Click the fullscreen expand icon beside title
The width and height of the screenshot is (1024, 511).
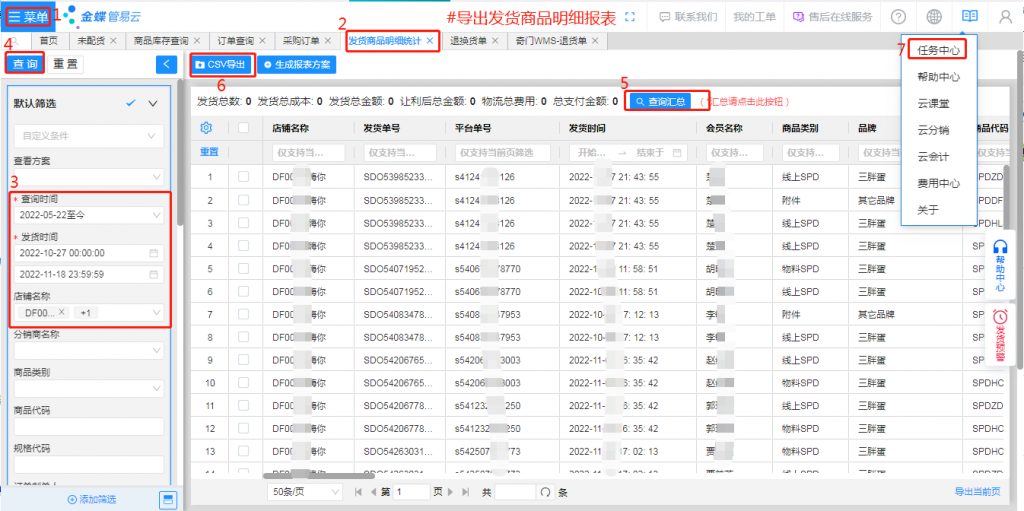point(629,17)
